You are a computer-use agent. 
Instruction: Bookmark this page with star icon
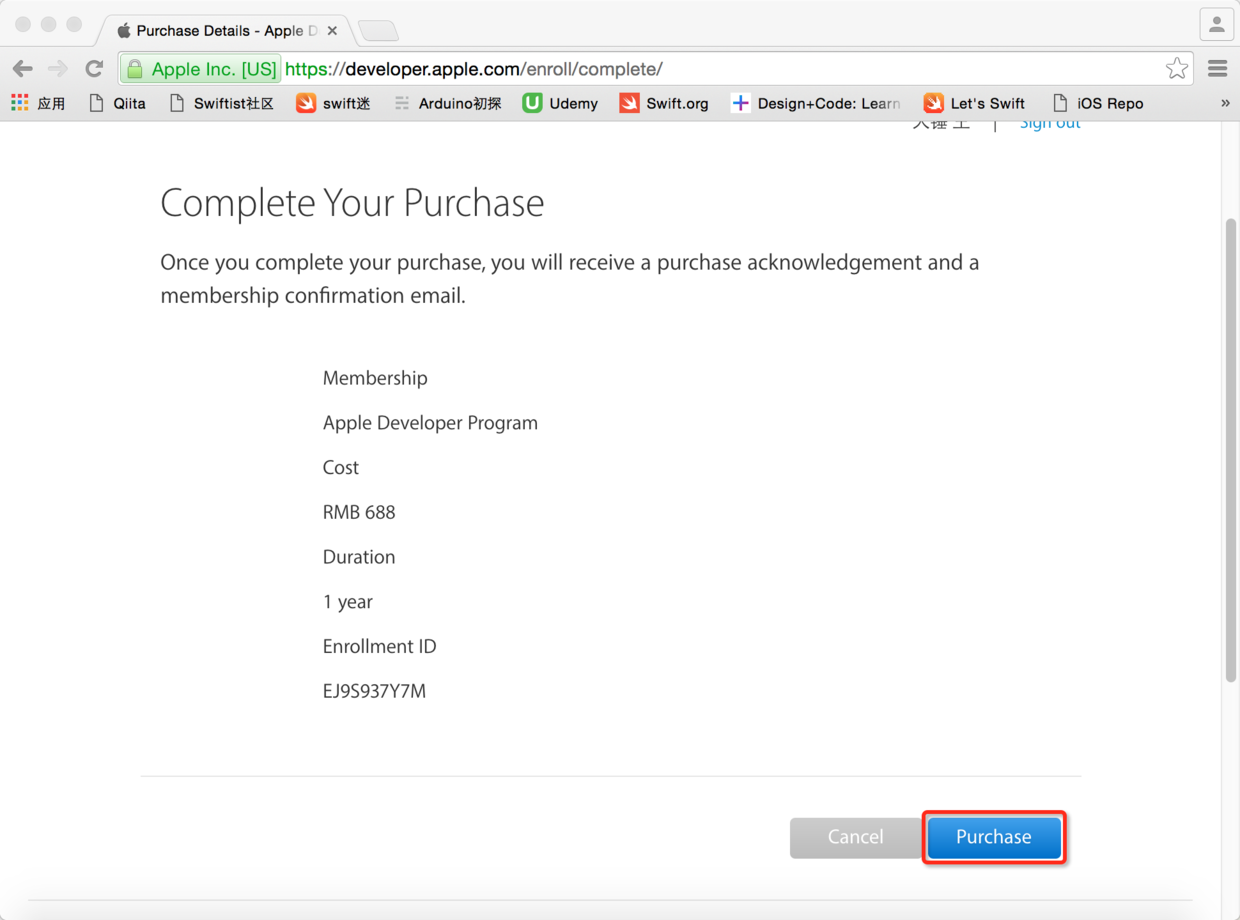(1177, 69)
